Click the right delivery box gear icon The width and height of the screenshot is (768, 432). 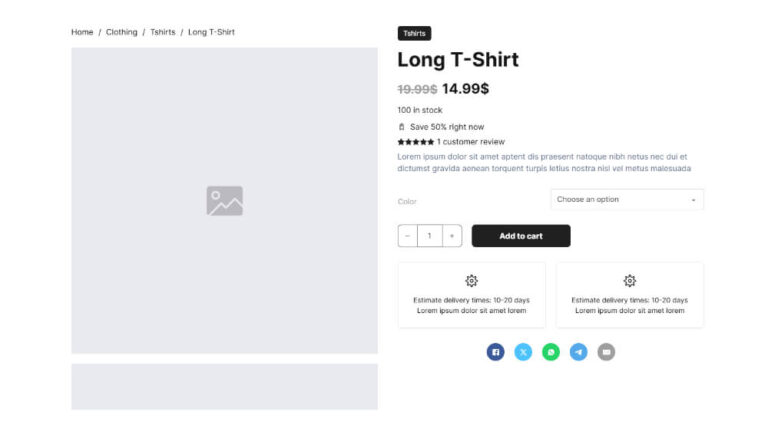point(630,281)
